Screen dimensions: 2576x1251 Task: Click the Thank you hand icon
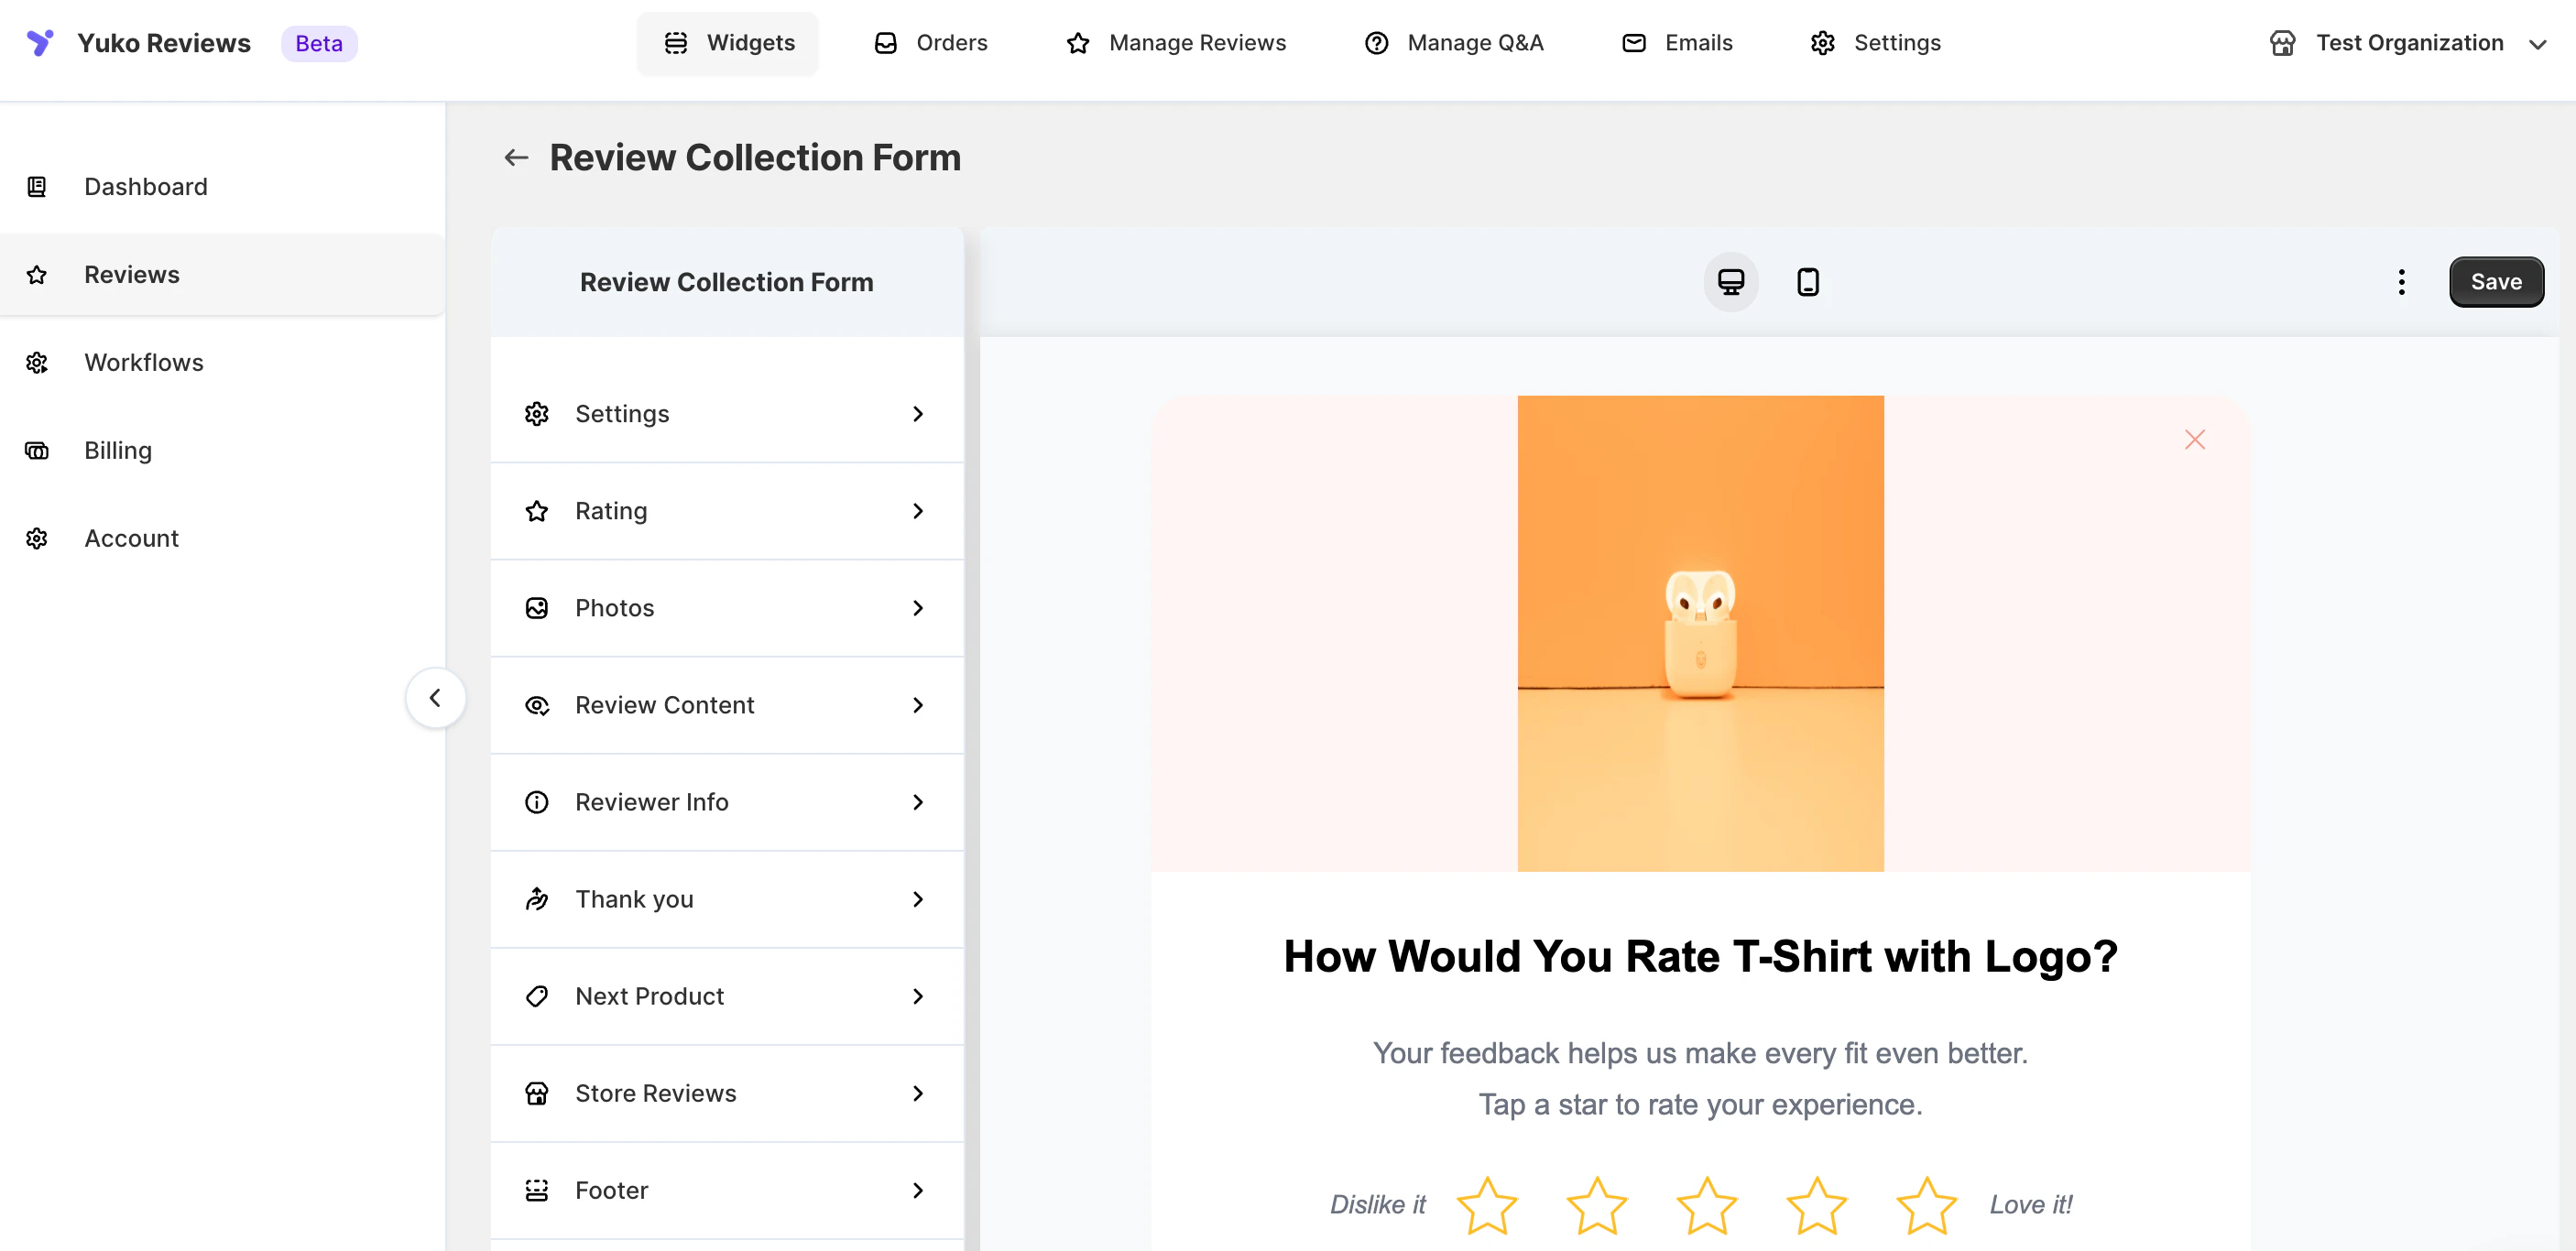pyautogui.click(x=537, y=899)
